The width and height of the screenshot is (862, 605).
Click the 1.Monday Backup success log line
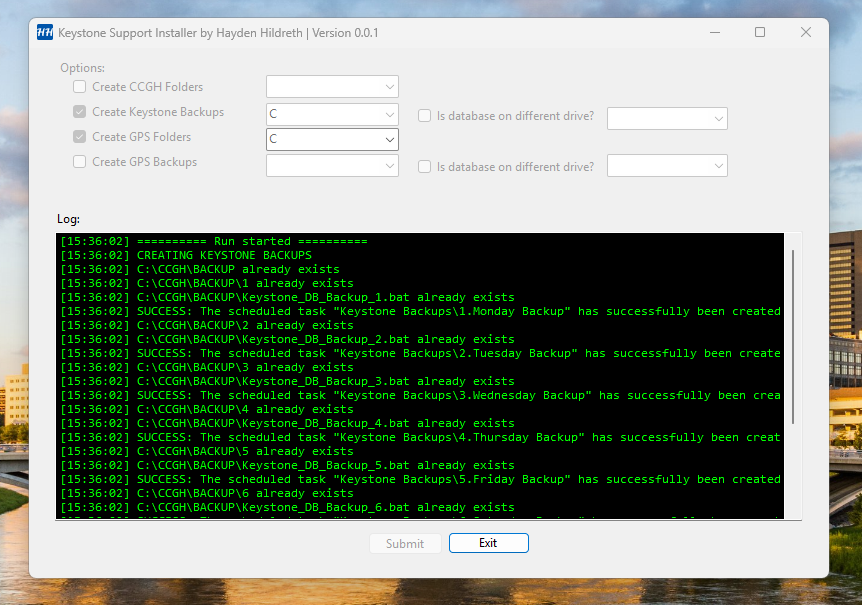click(421, 311)
